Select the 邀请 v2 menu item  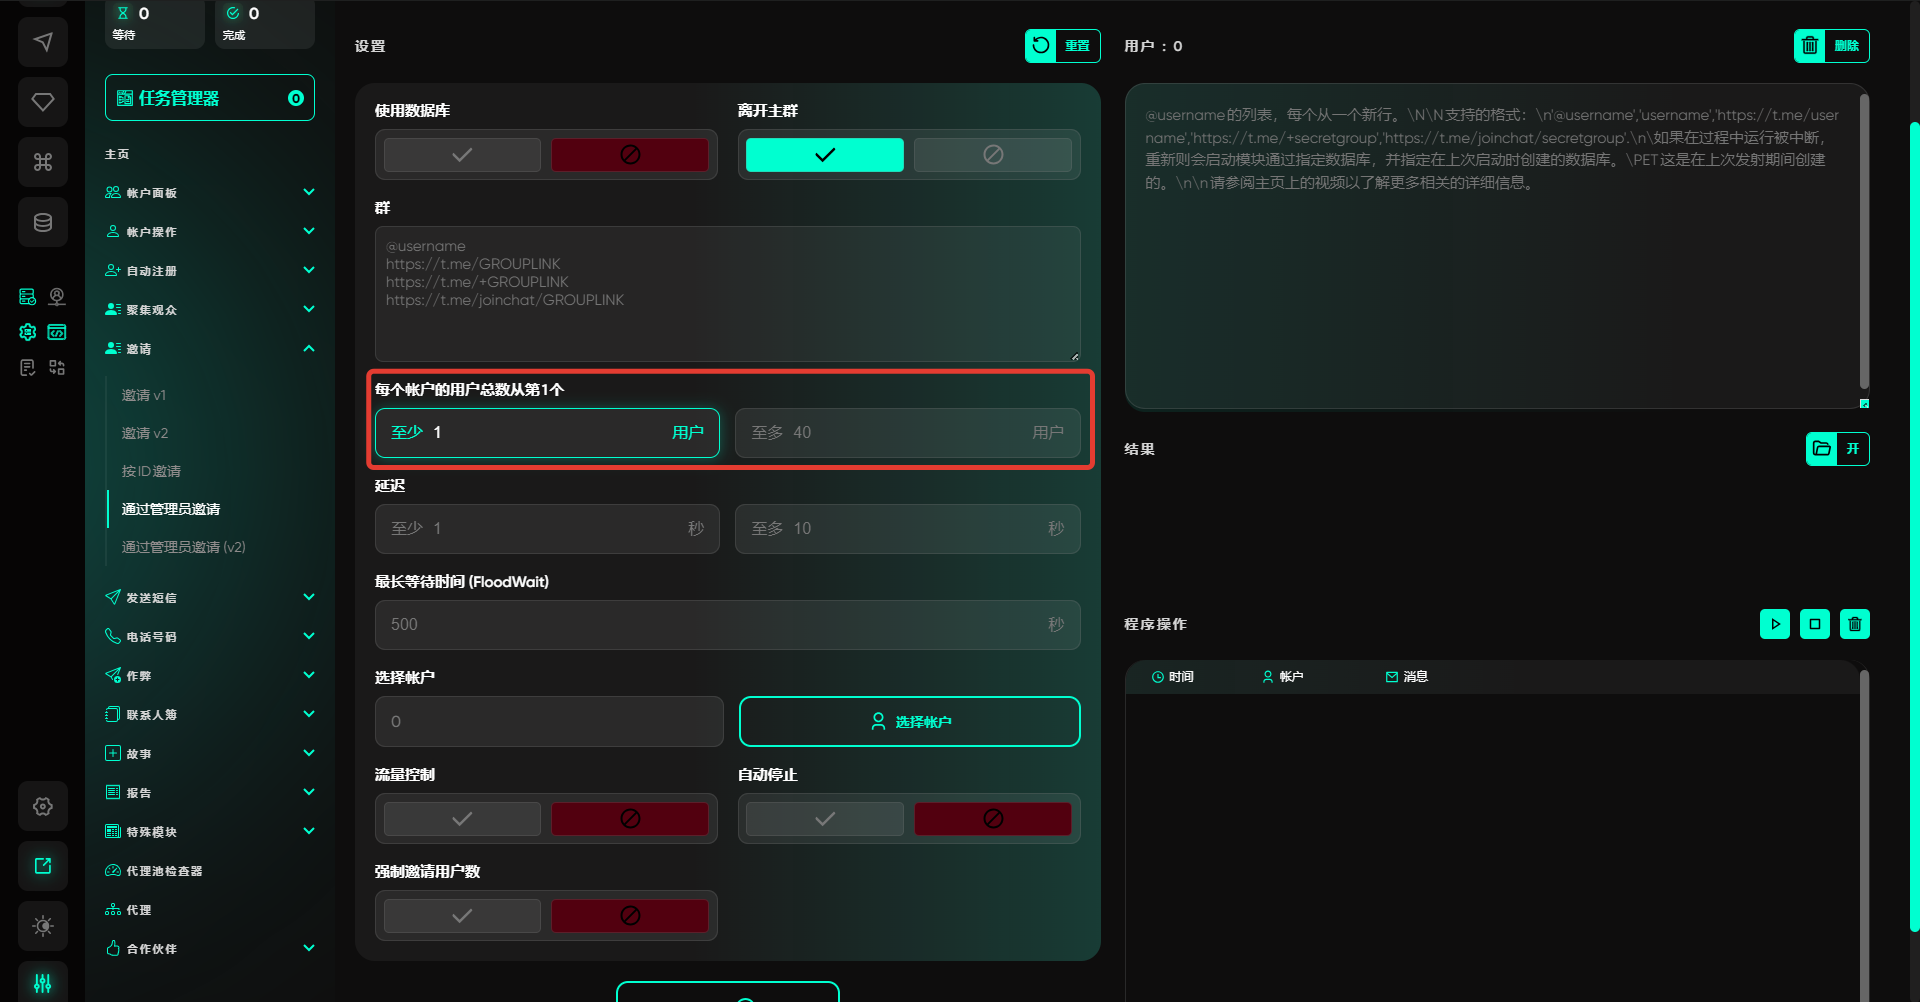click(145, 433)
